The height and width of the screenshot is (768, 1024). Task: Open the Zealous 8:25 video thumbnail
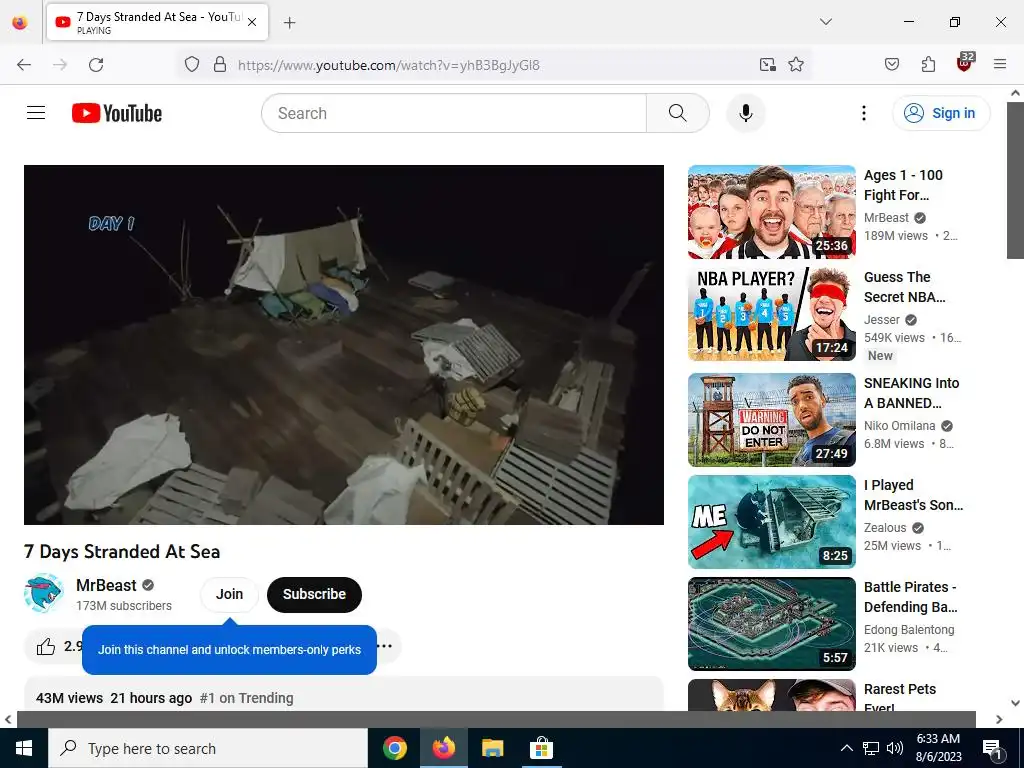click(x=771, y=522)
